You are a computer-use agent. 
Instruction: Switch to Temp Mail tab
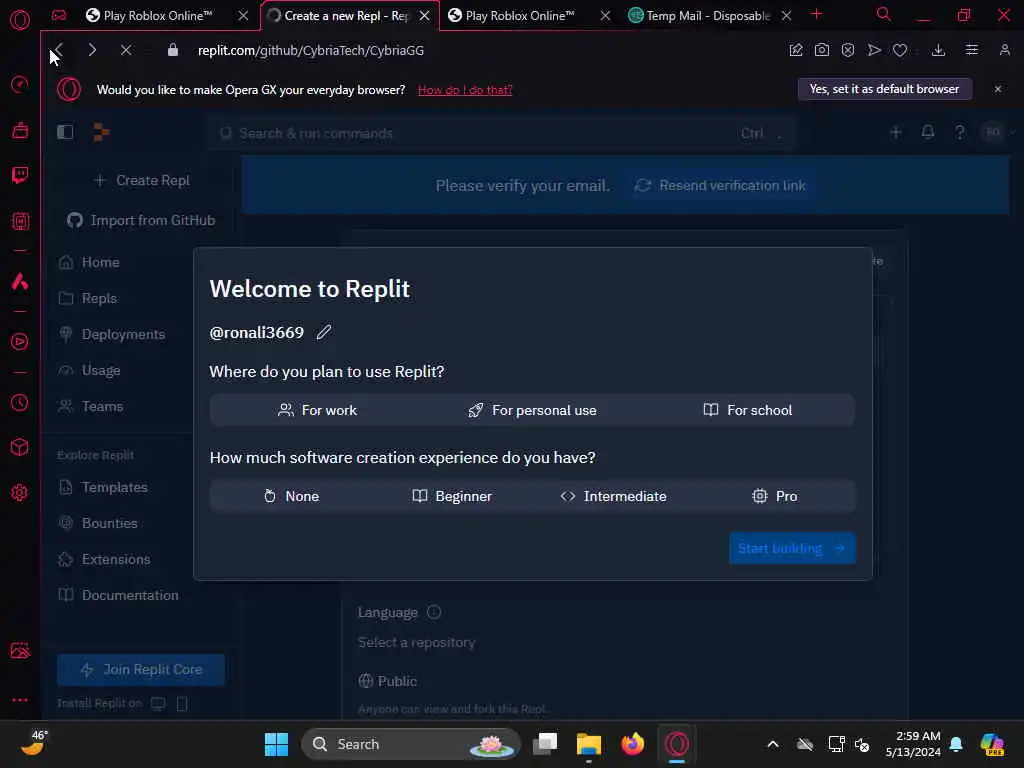(710, 16)
